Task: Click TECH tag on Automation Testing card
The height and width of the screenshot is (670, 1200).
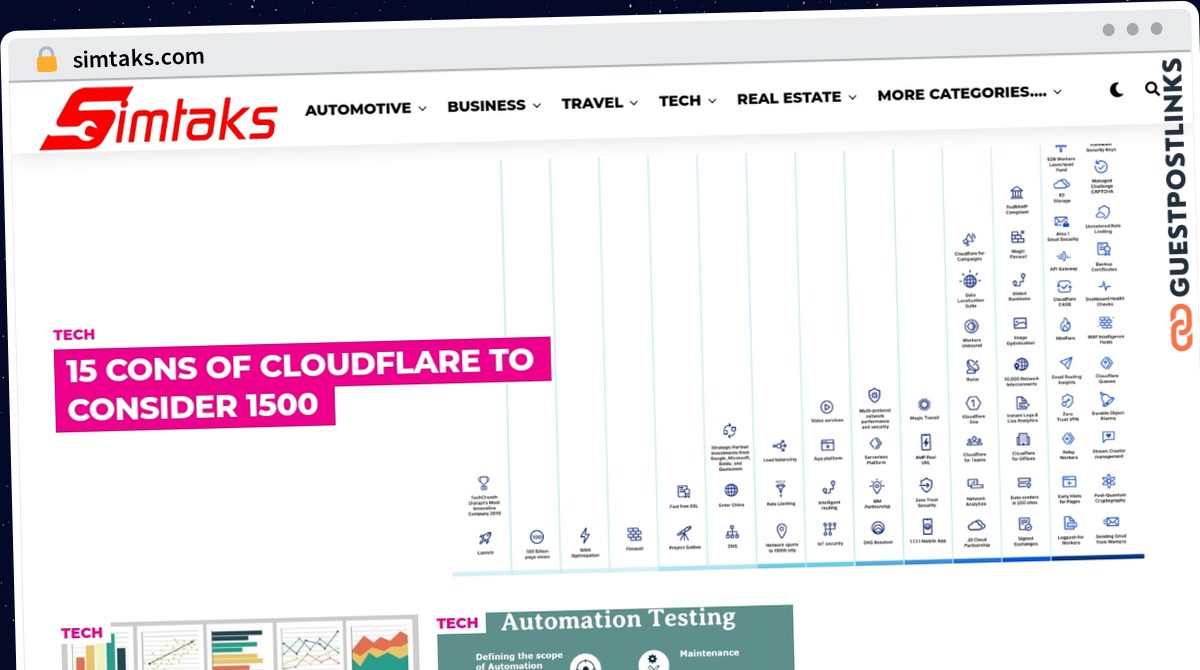Action: pyautogui.click(x=458, y=623)
